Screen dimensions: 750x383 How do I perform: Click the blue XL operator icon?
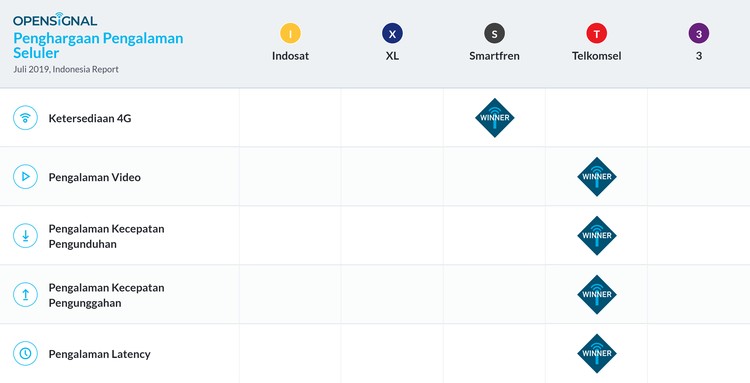pyautogui.click(x=392, y=33)
